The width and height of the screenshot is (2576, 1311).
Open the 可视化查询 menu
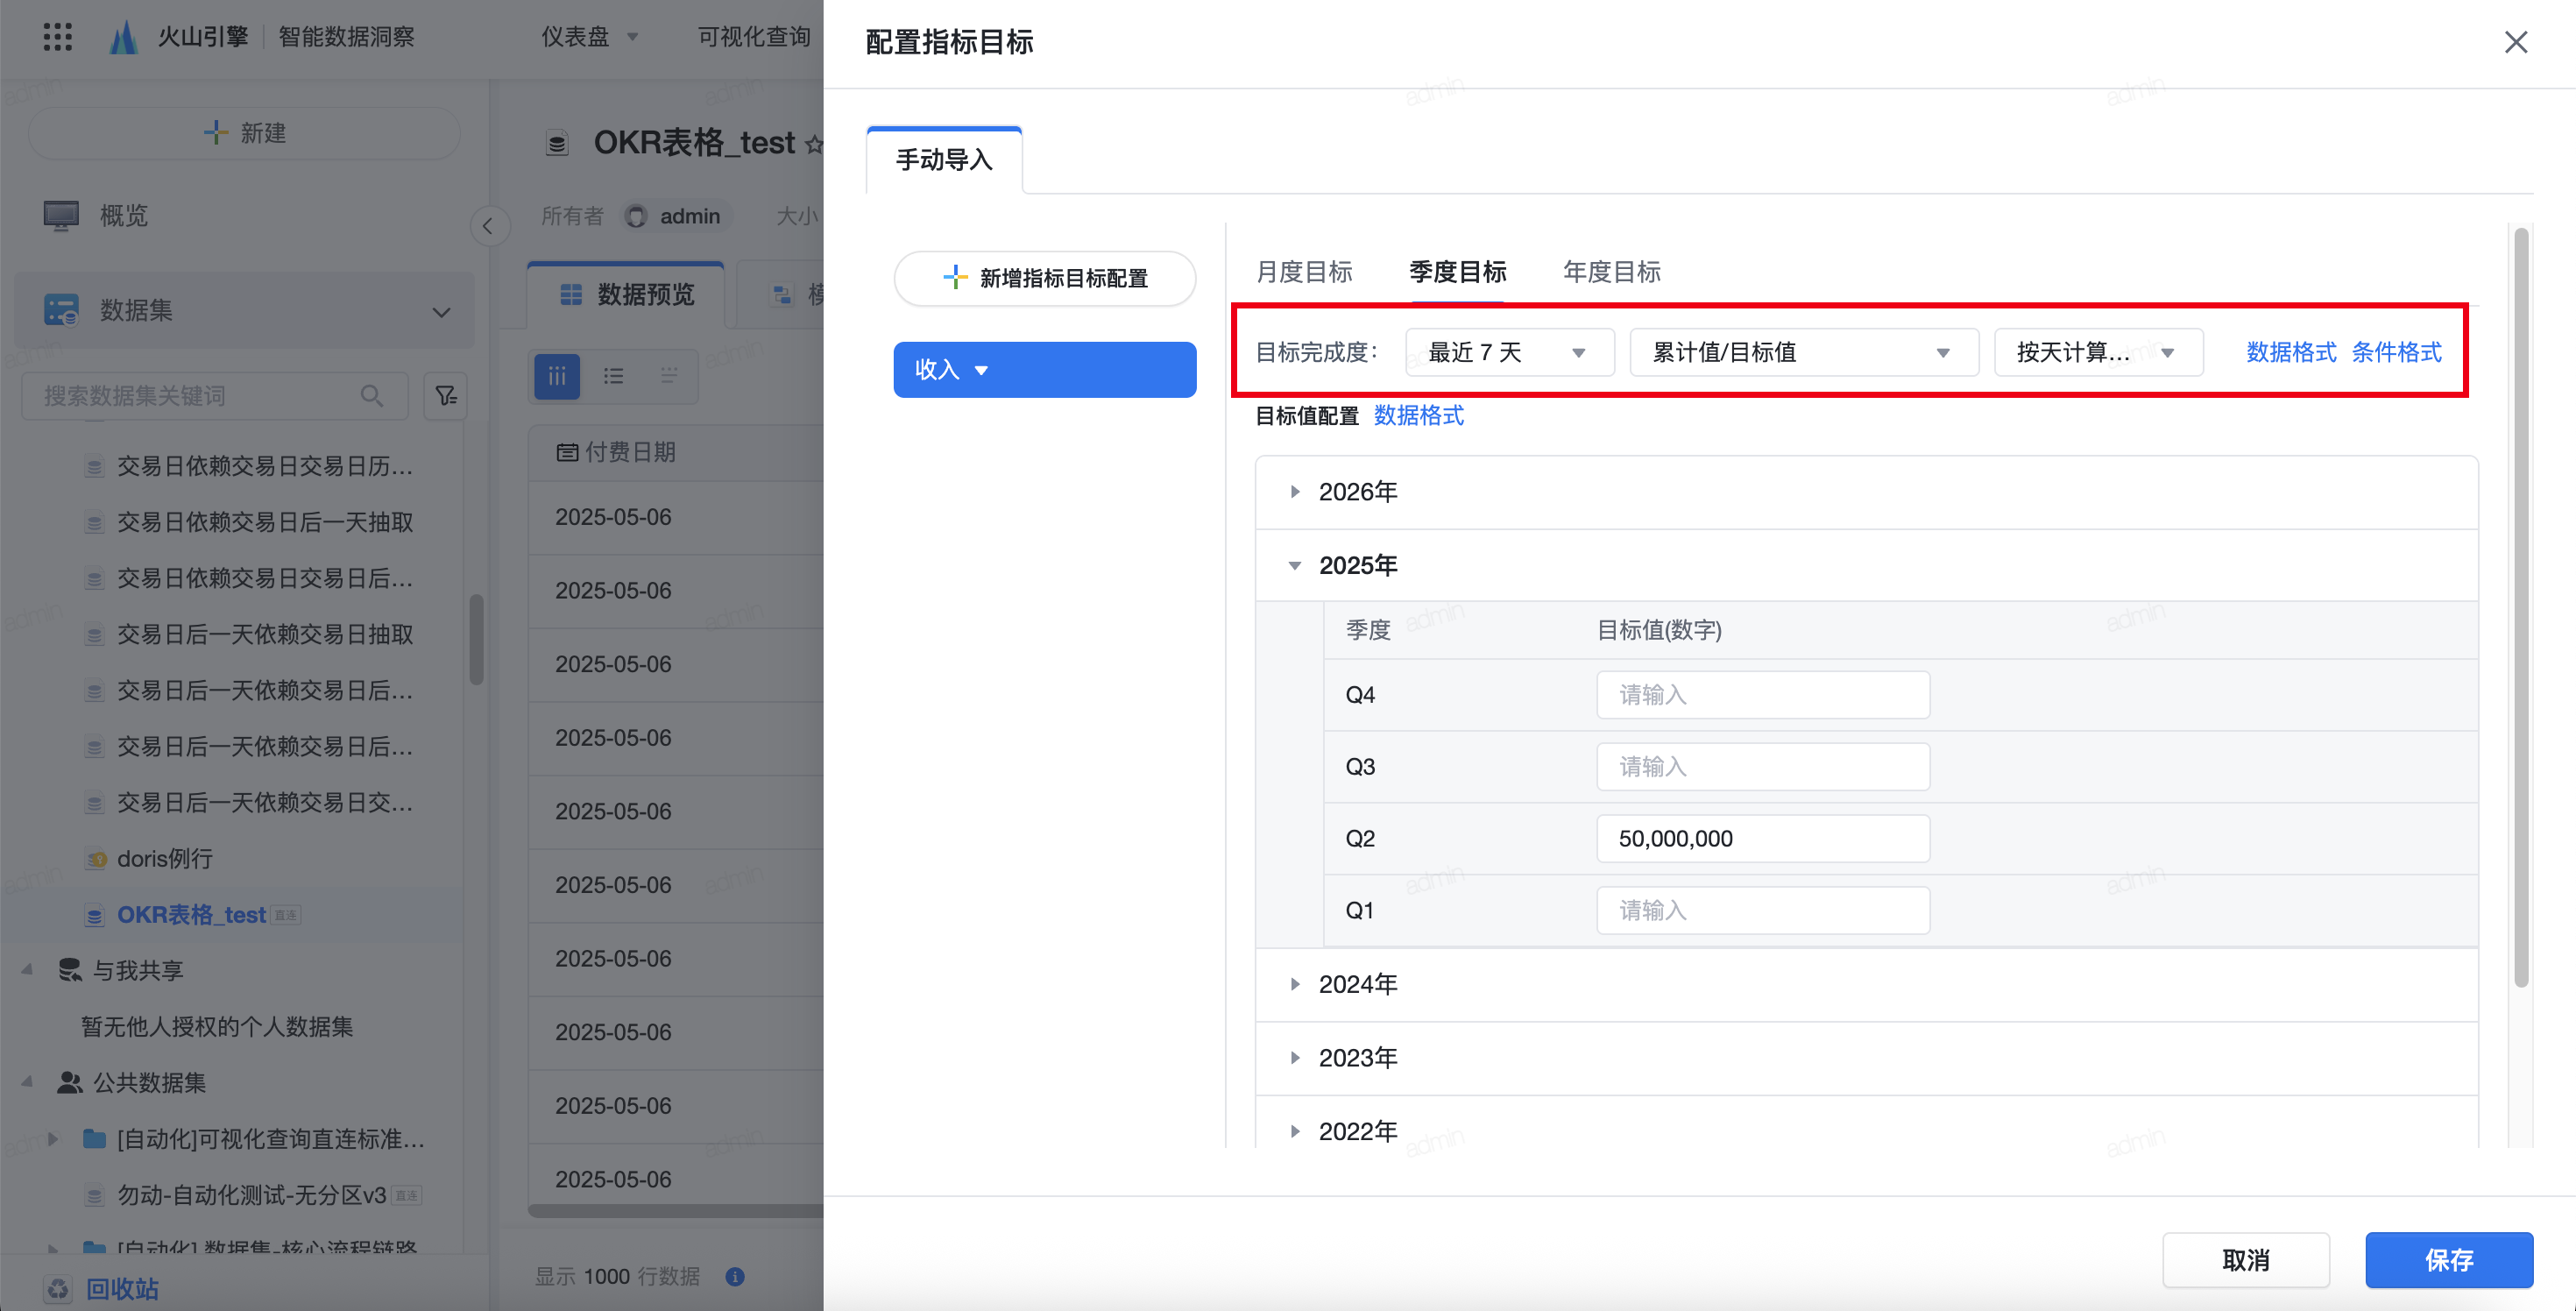click(754, 37)
